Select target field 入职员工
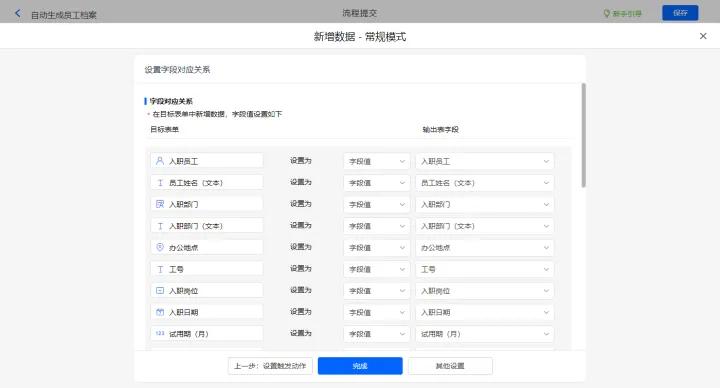 point(207,161)
